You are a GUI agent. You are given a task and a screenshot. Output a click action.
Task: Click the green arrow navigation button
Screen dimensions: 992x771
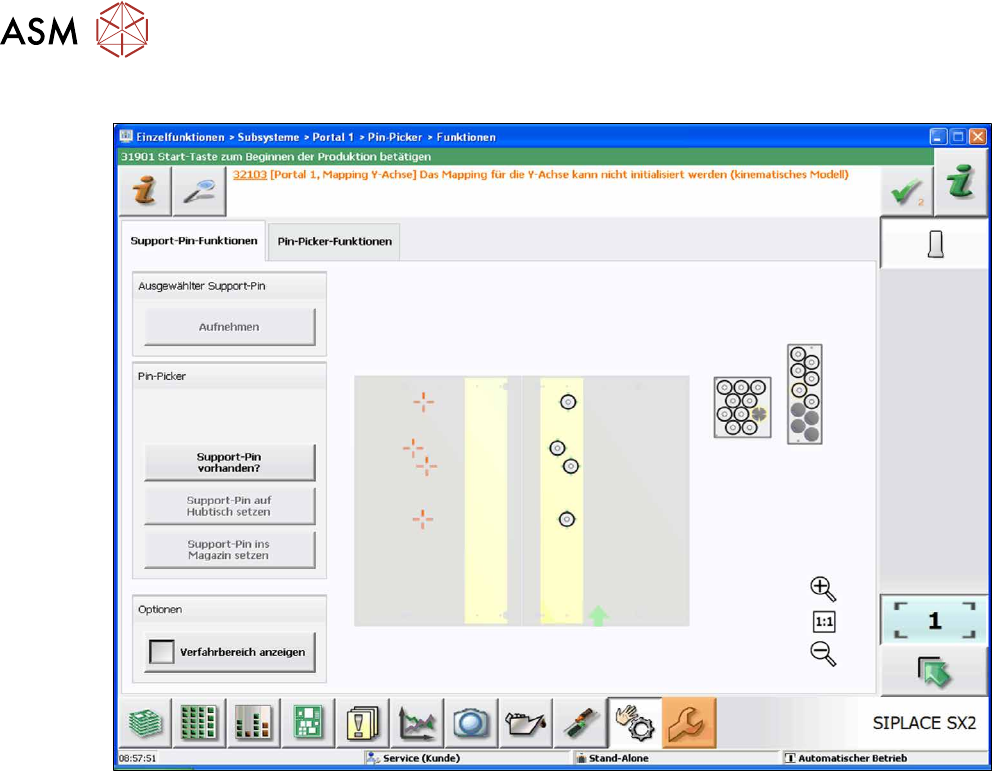(934, 672)
